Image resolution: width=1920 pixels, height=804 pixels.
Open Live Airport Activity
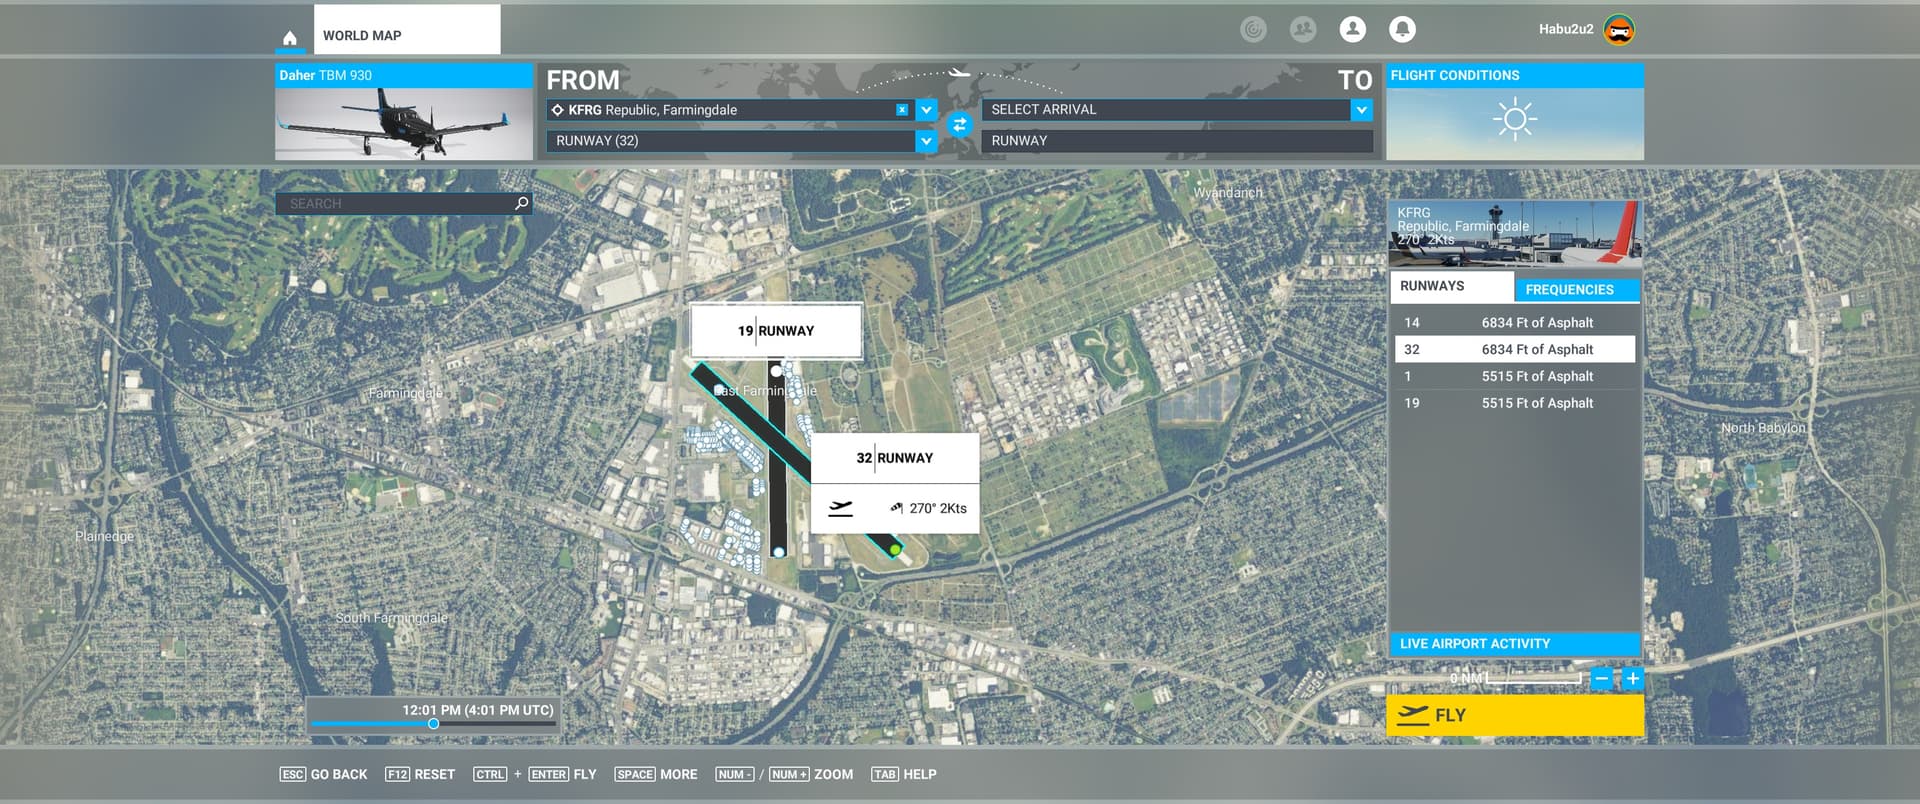pos(1514,644)
